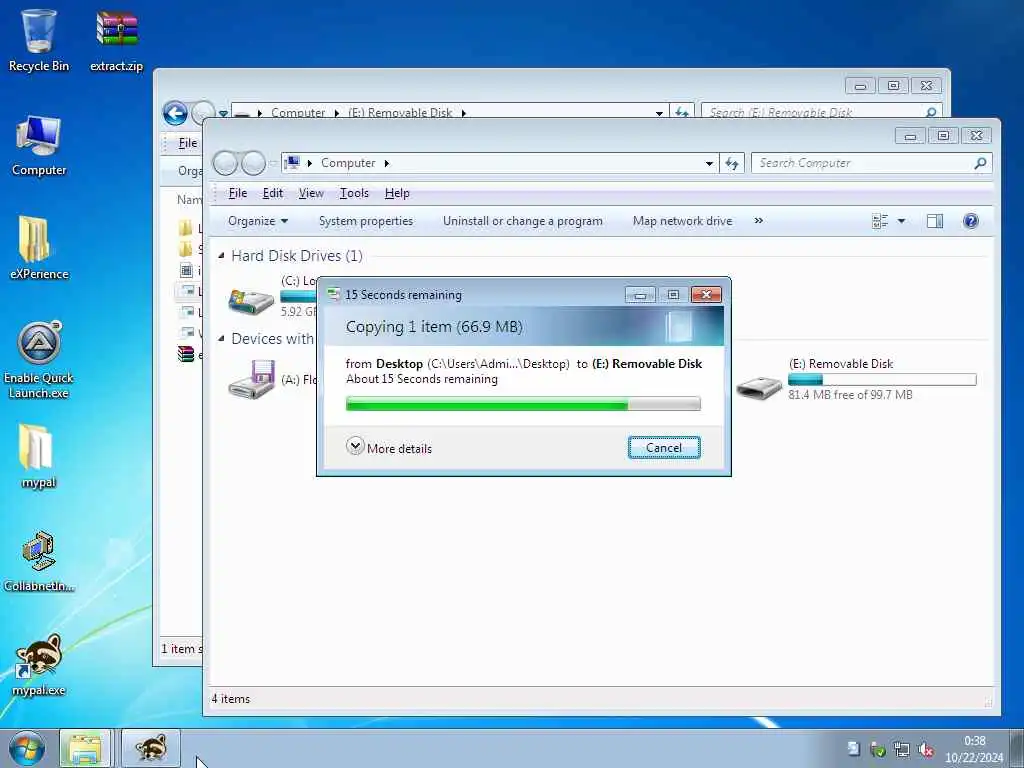The height and width of the screenshot is (768, 1024).
Task: Click the network tray icon
Action: (902, 750)
